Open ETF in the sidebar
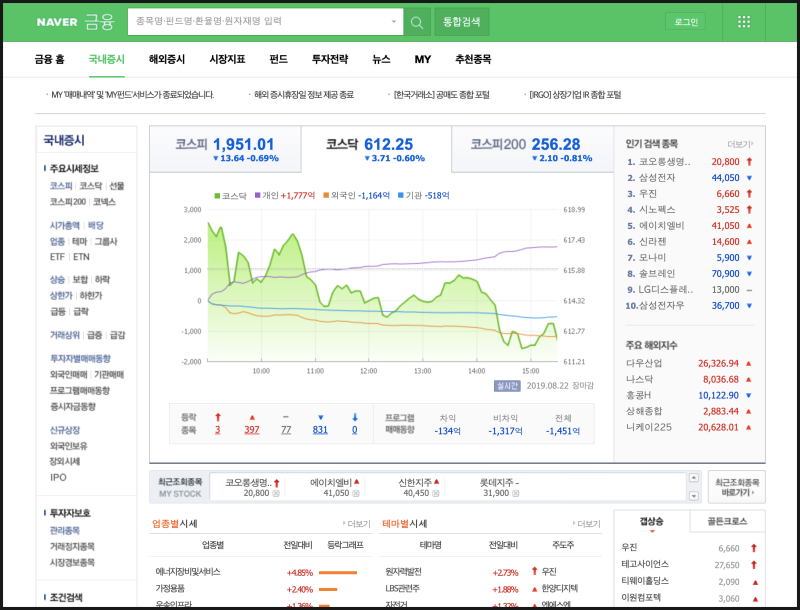The height and width of the screenshot is (610, 800). tap(57, 257)
